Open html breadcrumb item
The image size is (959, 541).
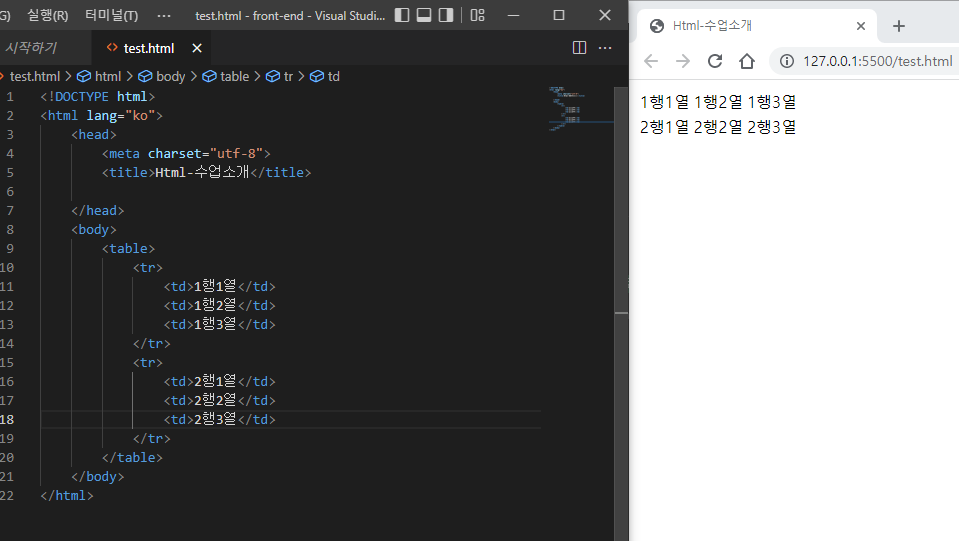108,76
